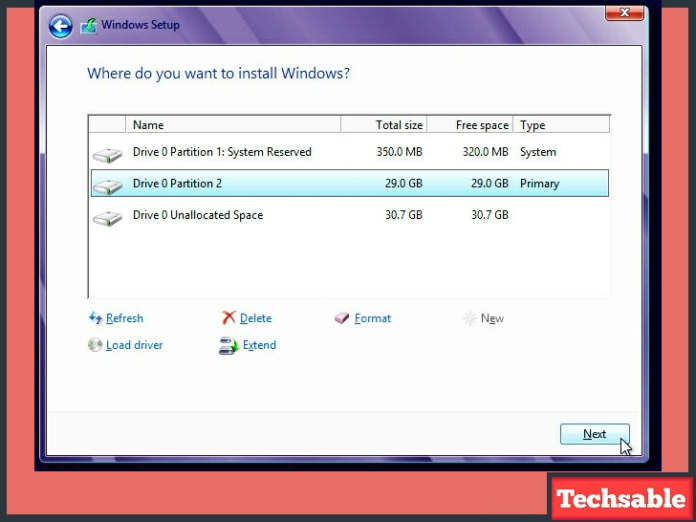Proceed with the Next button

click(x=594, y=434)
